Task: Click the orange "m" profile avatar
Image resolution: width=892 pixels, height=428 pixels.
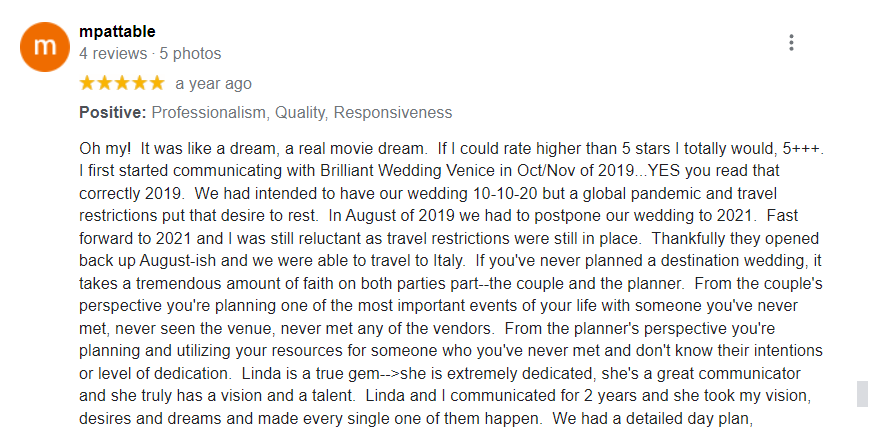Action: coord(45,46)
